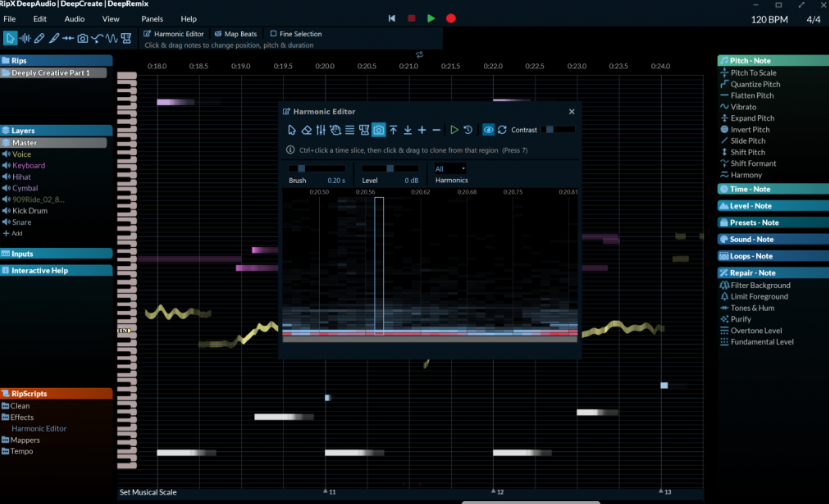
Task: Open the Panels menu
Action: click(x=152, y=19)
